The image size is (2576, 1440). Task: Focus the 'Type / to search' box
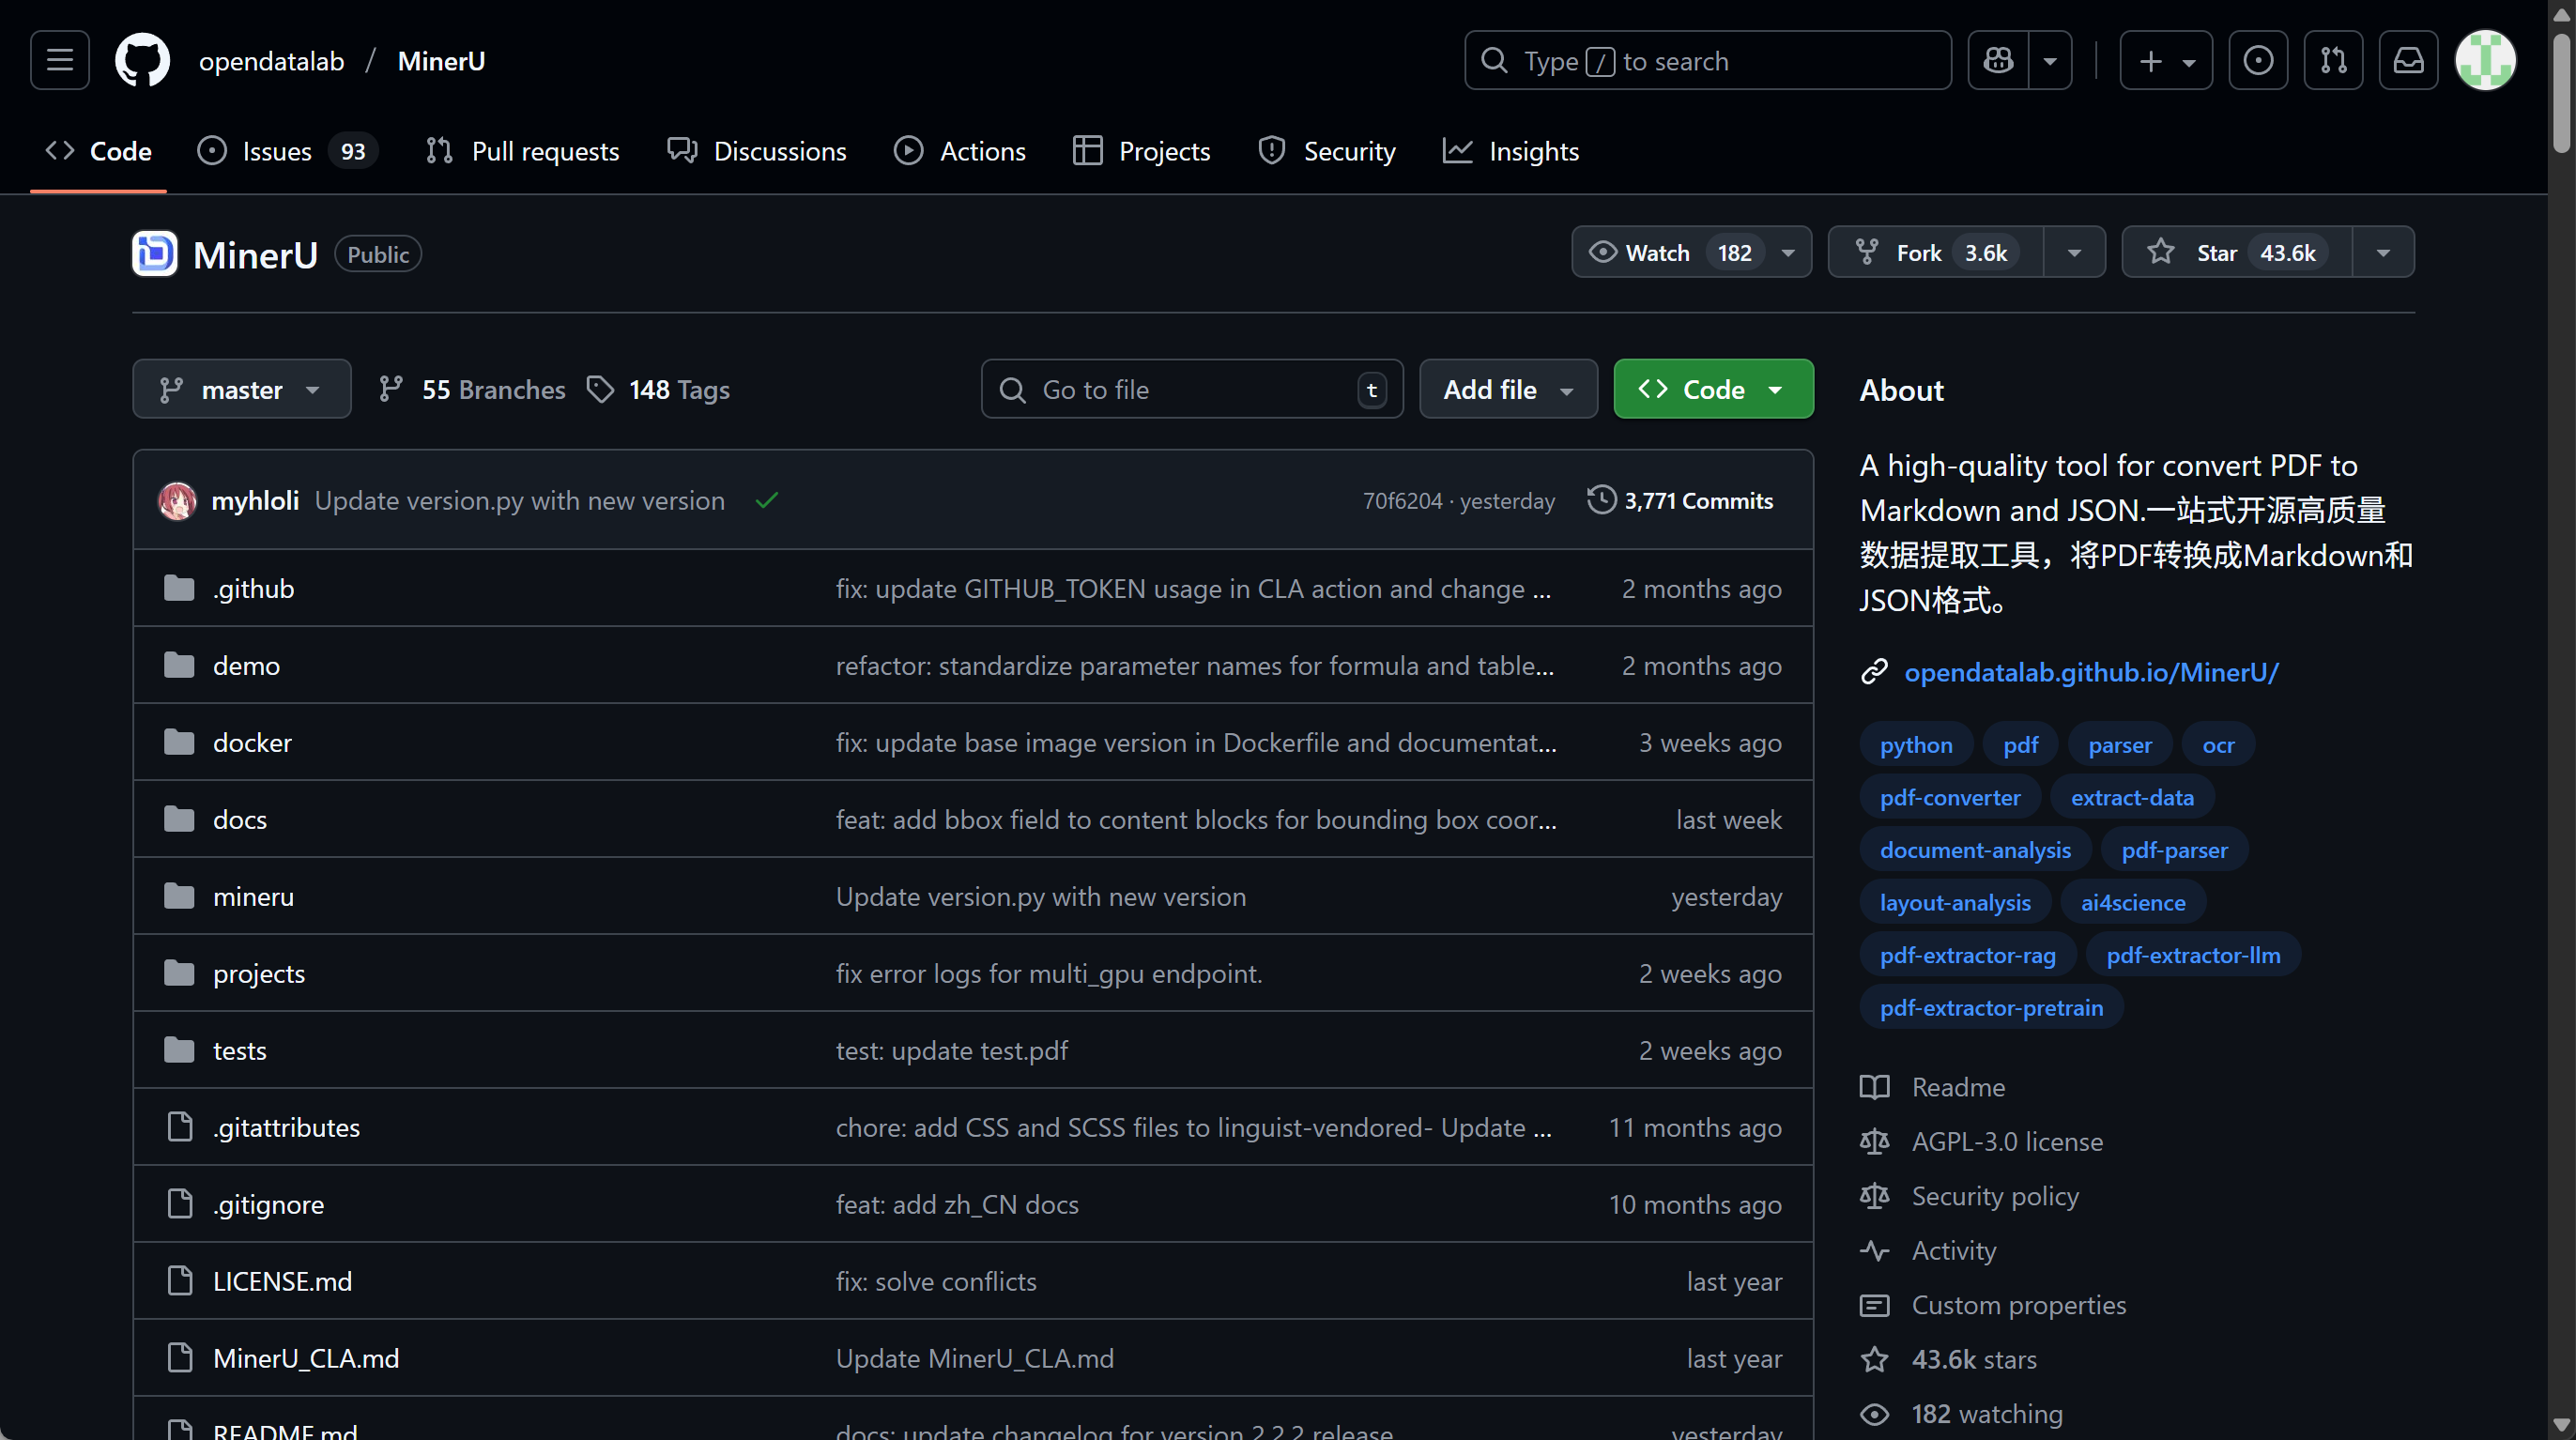pos(1707,61)
